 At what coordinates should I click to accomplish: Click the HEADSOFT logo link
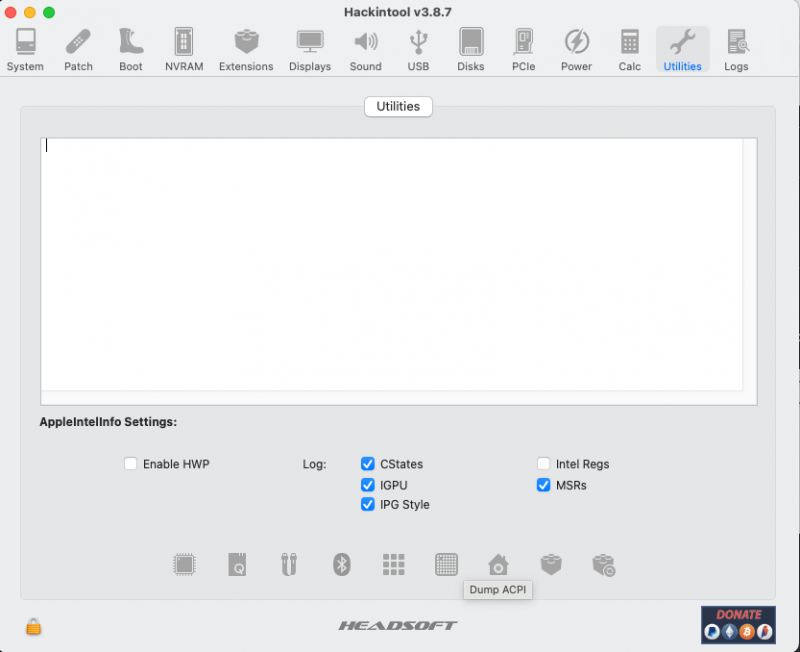398,625
